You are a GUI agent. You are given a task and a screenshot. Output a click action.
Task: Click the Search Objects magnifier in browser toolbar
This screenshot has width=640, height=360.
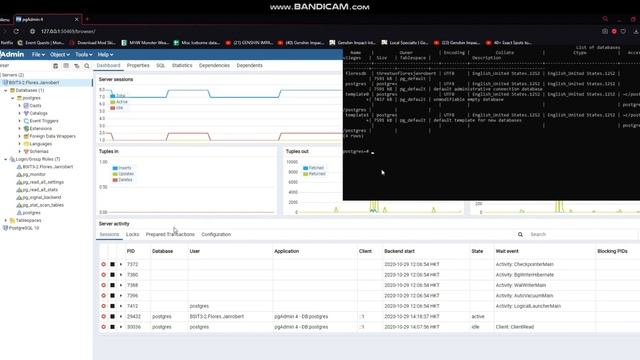[x=87, y=66]
